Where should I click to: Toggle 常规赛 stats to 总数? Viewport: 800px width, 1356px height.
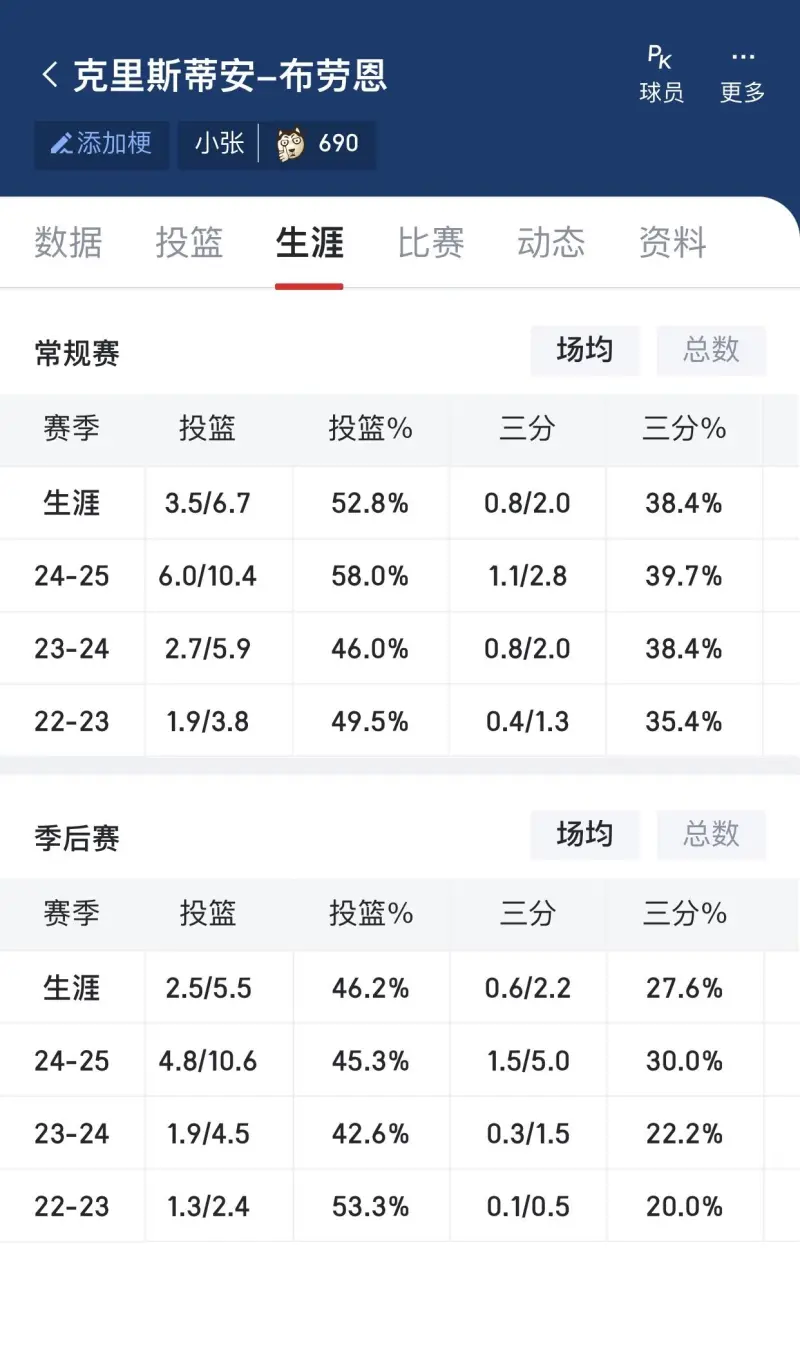[x=711, y=350]
